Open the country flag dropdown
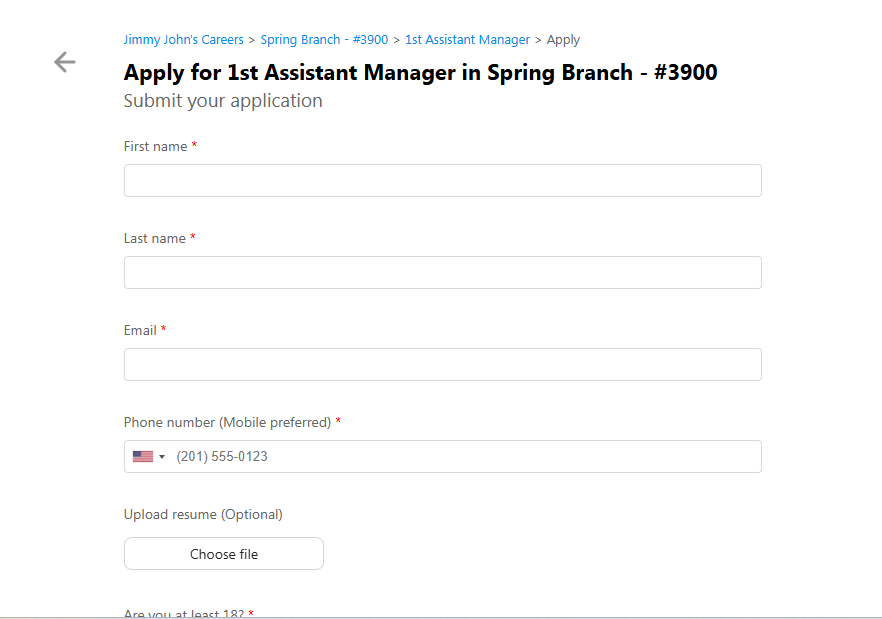Image resolution: width=882 pixels, height=619 pixels. [148, 456]
